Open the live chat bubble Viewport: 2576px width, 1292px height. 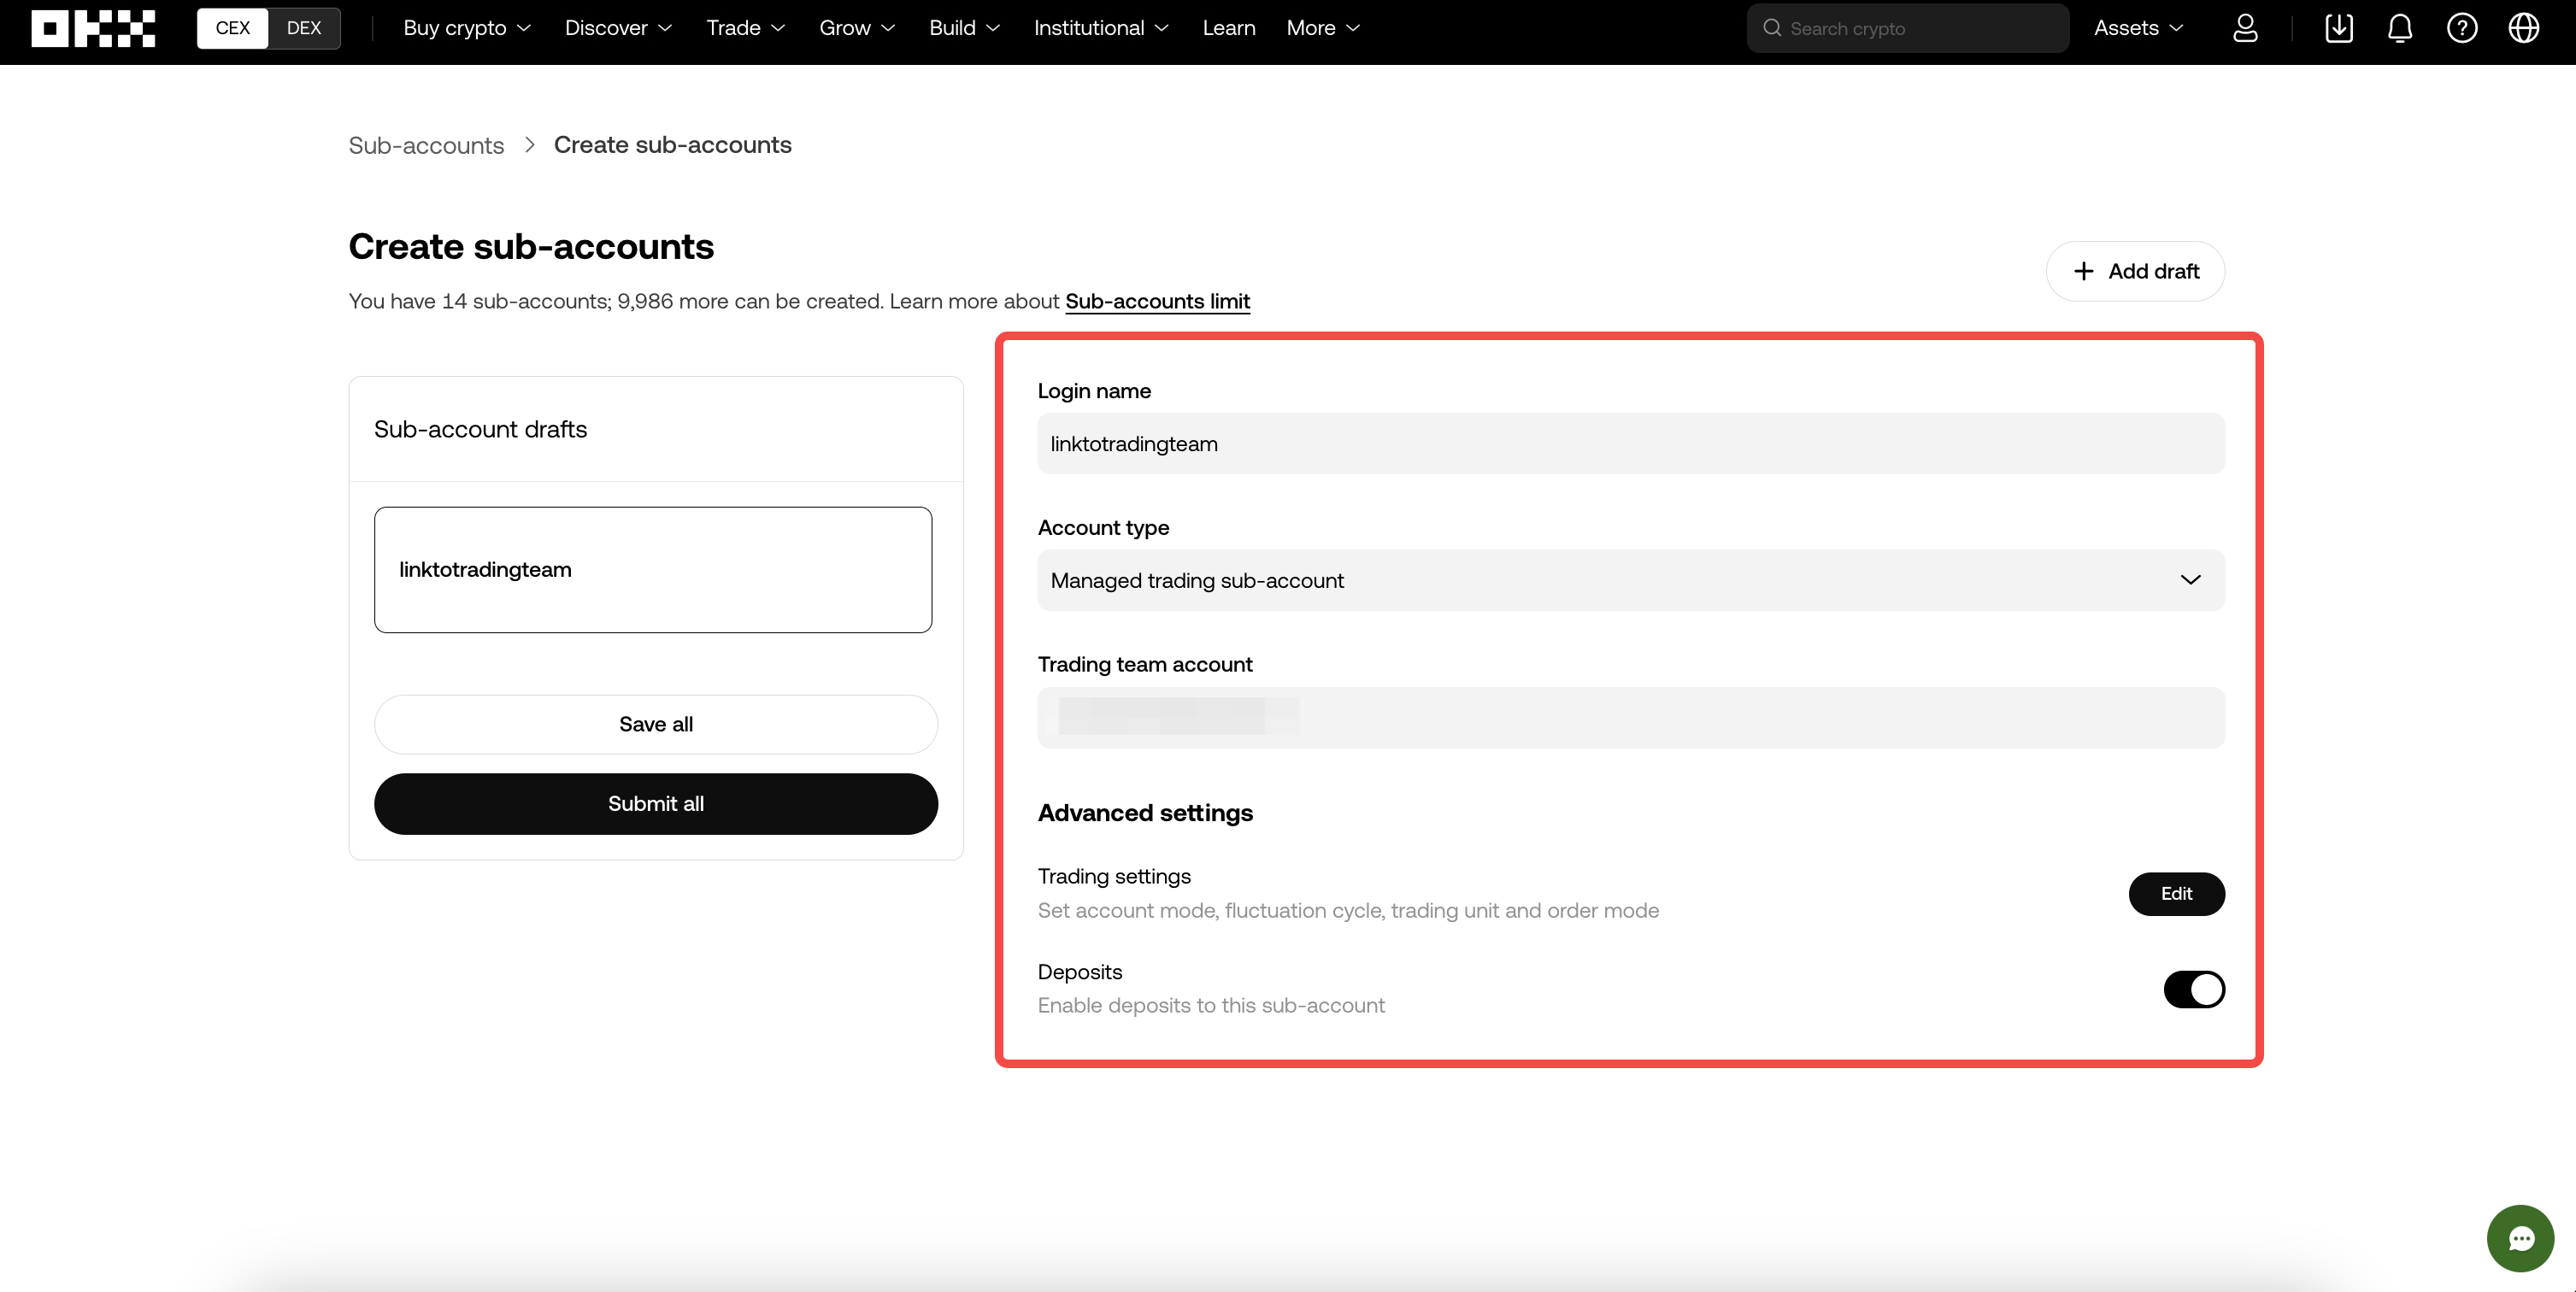2520,1238
